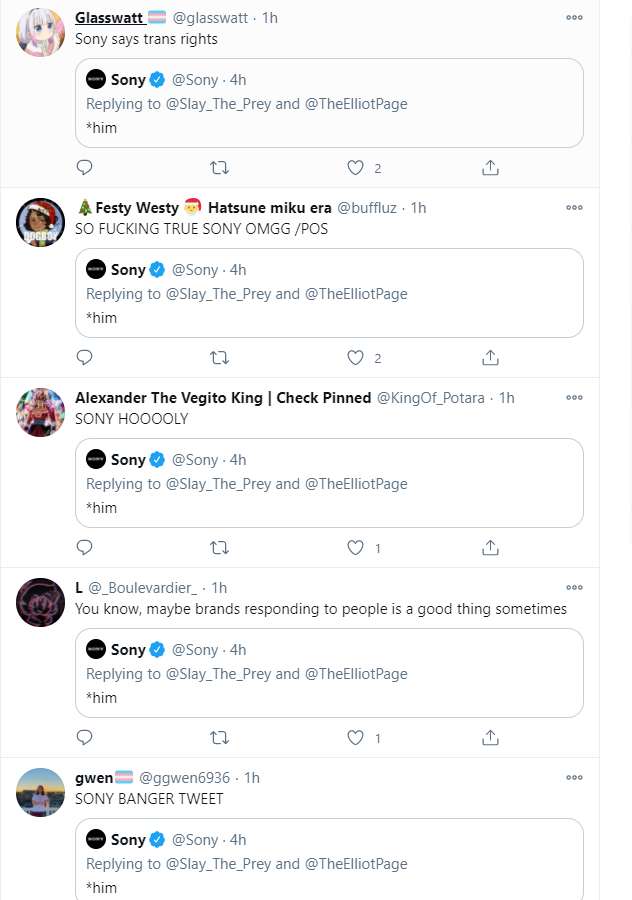The height and width of the screenshot is (900, 632).
Task: Like the _Boulevardier_ tweet
Action: 355,738
